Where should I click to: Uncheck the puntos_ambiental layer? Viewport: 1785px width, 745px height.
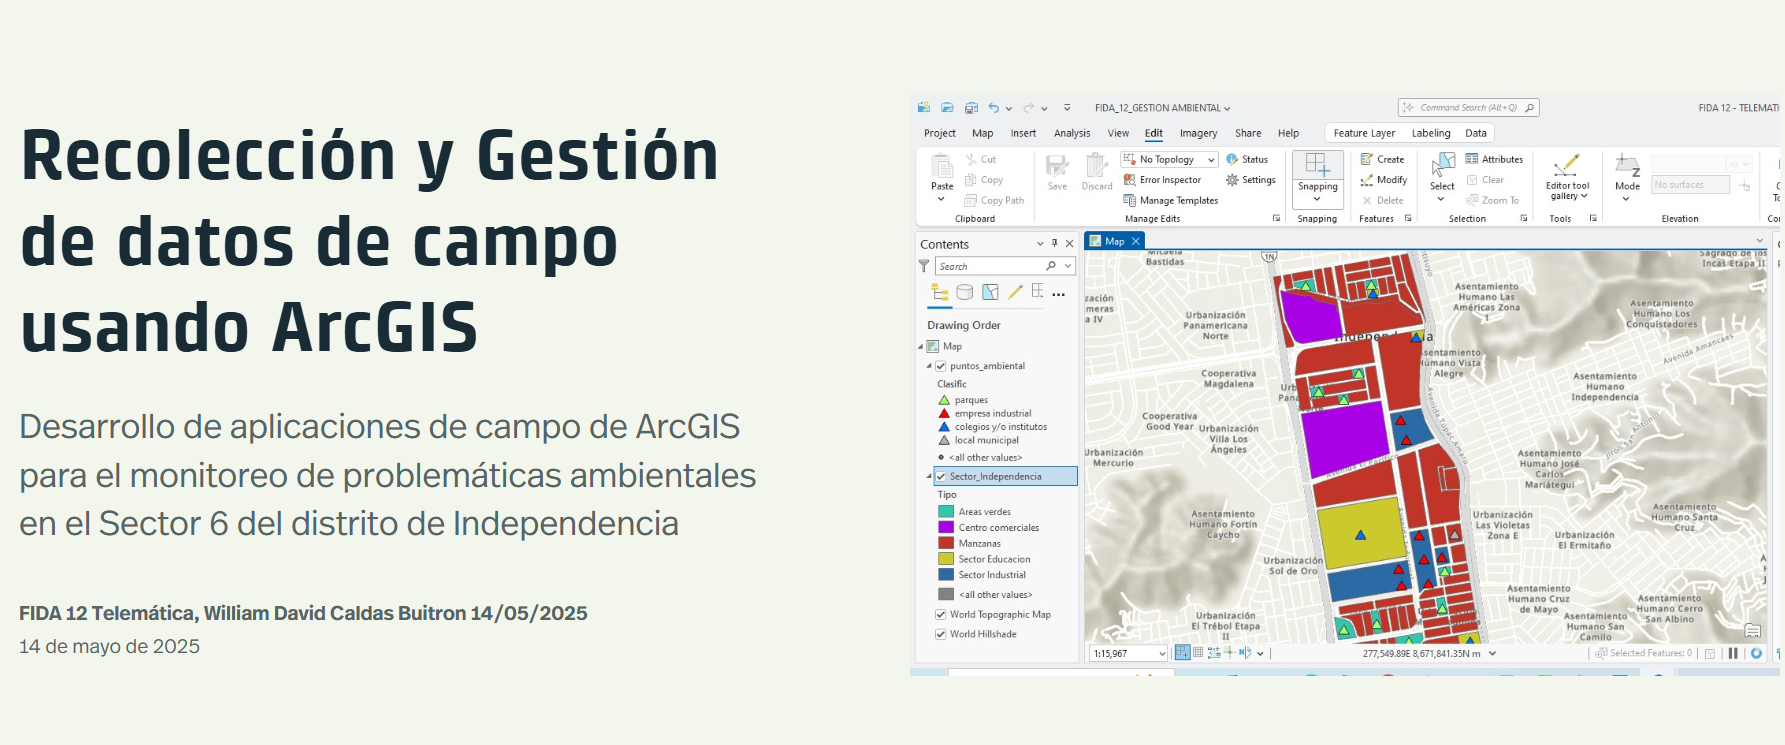[940, 366]
